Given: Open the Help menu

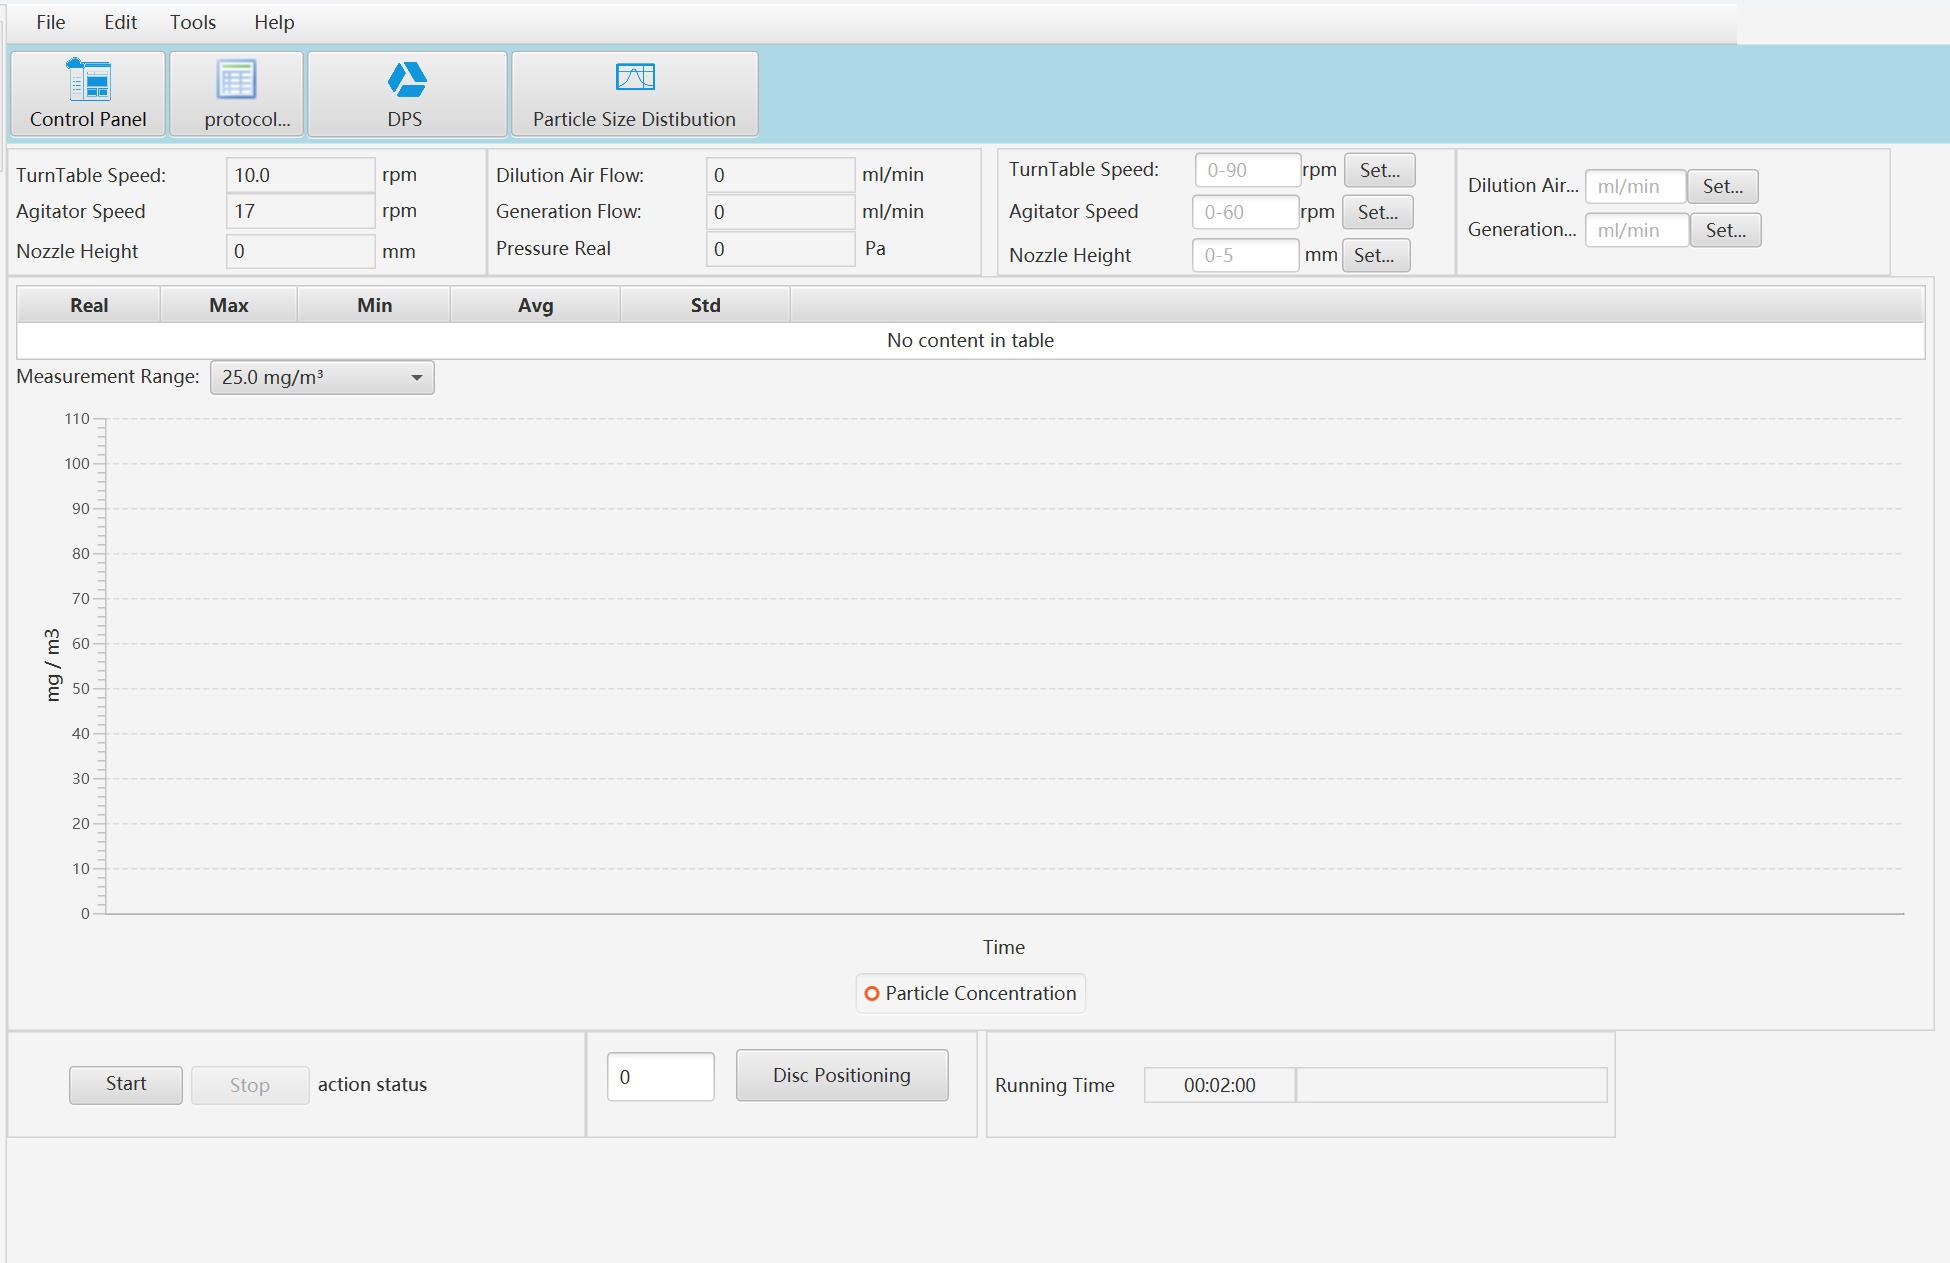Looking at the screenshot, I should (x=274, y=22).
